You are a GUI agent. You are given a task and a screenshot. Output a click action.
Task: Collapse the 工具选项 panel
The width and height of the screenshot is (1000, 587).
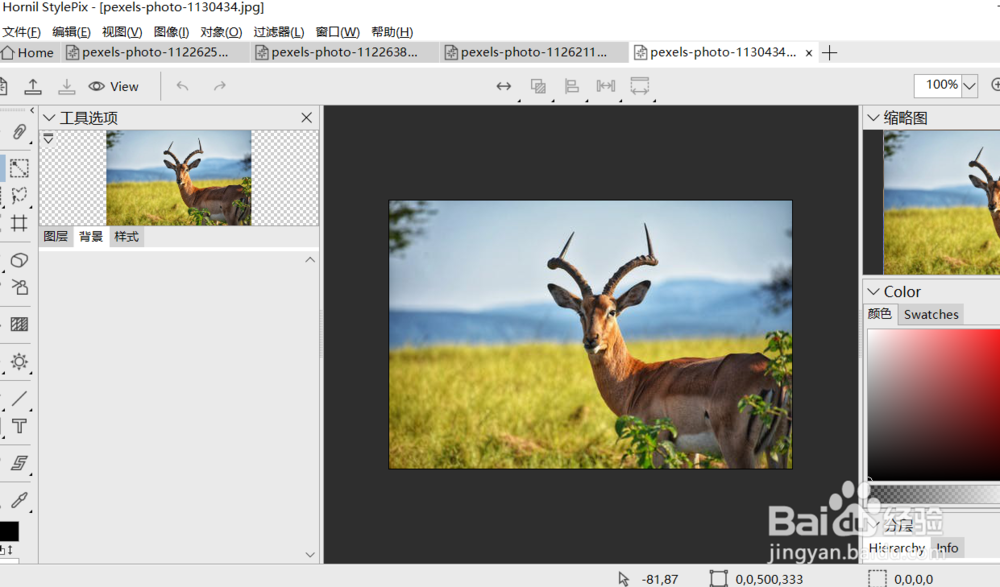[48, 118]
